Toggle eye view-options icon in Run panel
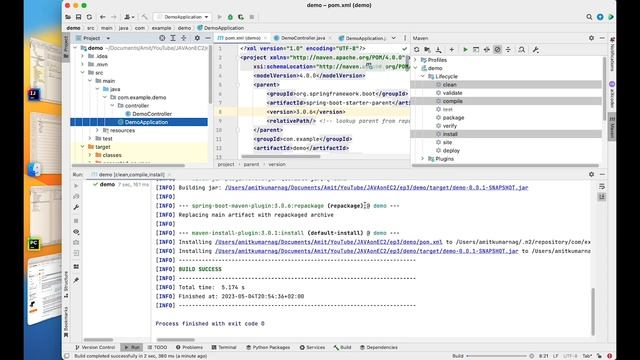 point(76,232)
